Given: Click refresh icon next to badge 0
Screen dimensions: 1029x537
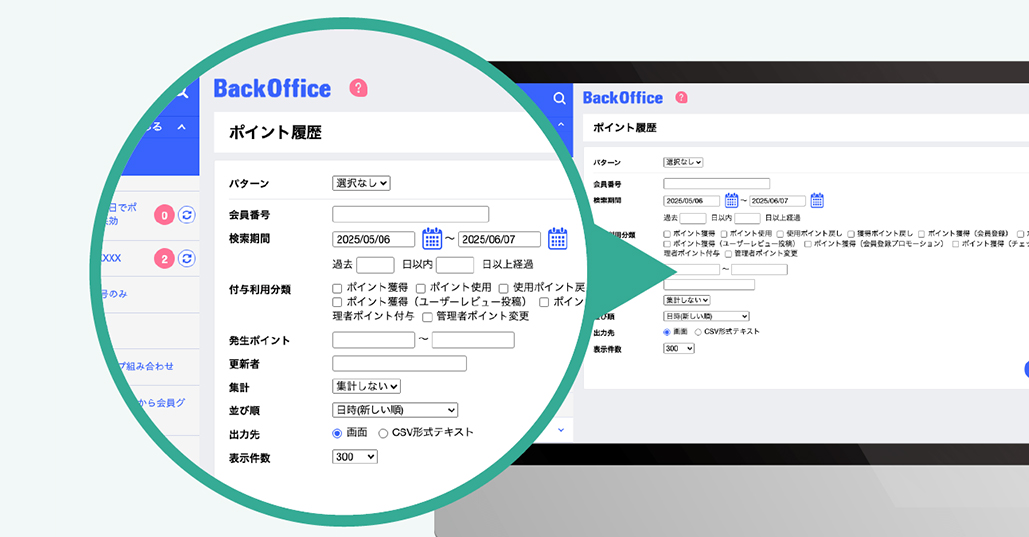Looking at the screenshot, I should 187,214.
